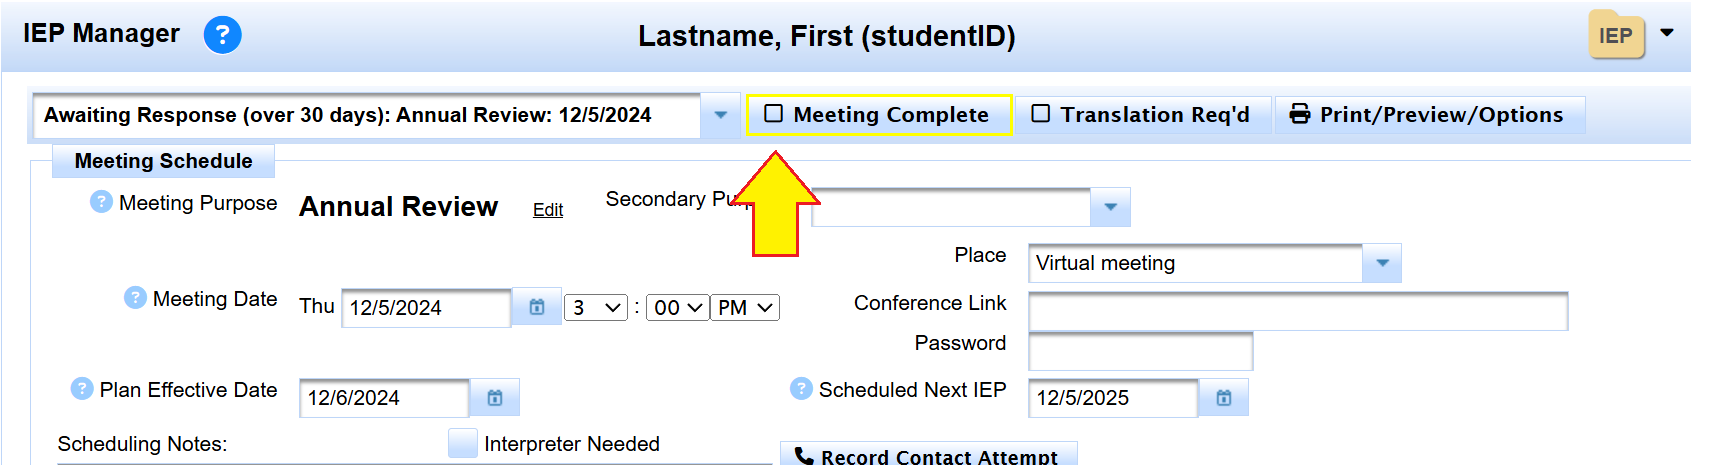Check the Meeting Complete checkbox
1710x465 pixels.
[x=773, y=114]
